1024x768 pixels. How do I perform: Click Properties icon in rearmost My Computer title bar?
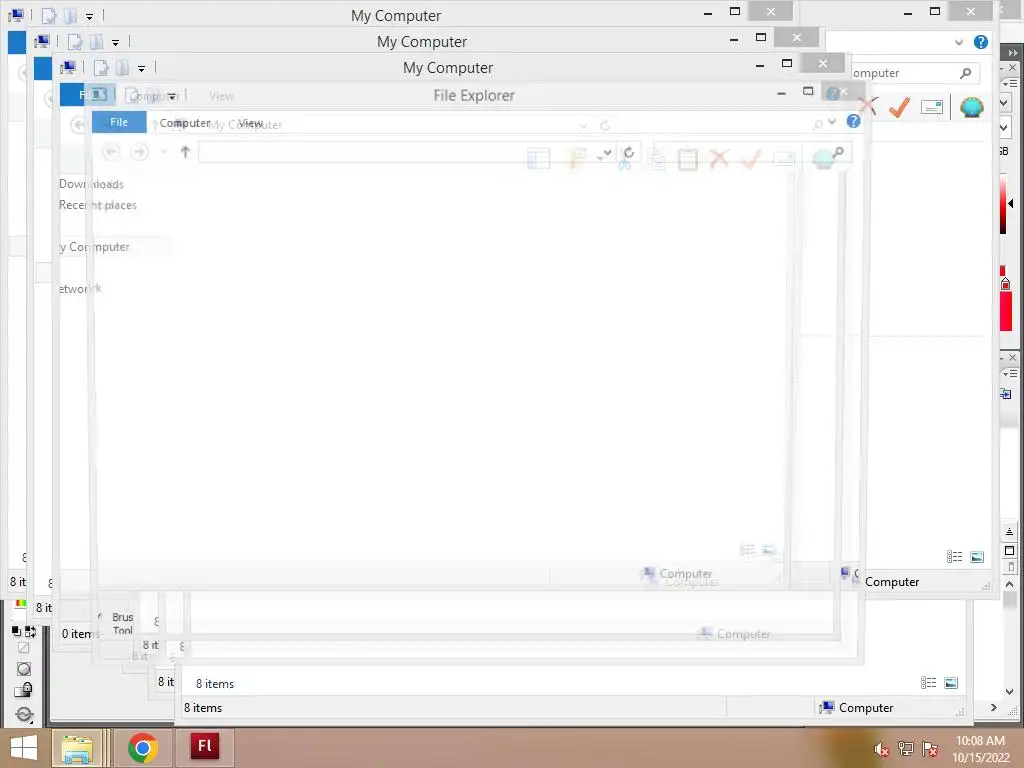49,16
